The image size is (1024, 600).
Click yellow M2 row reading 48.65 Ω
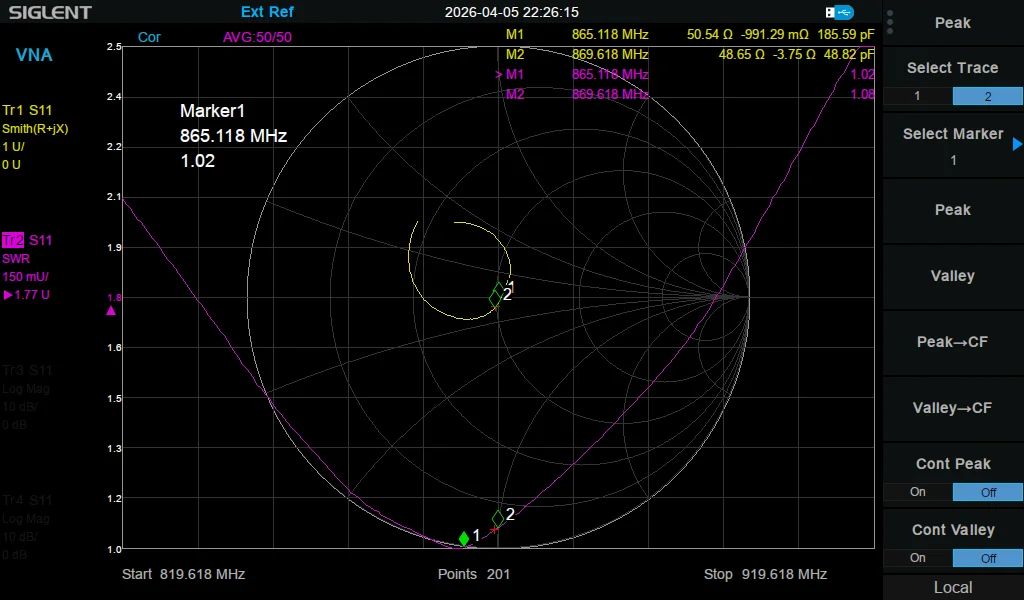[690, 54]
